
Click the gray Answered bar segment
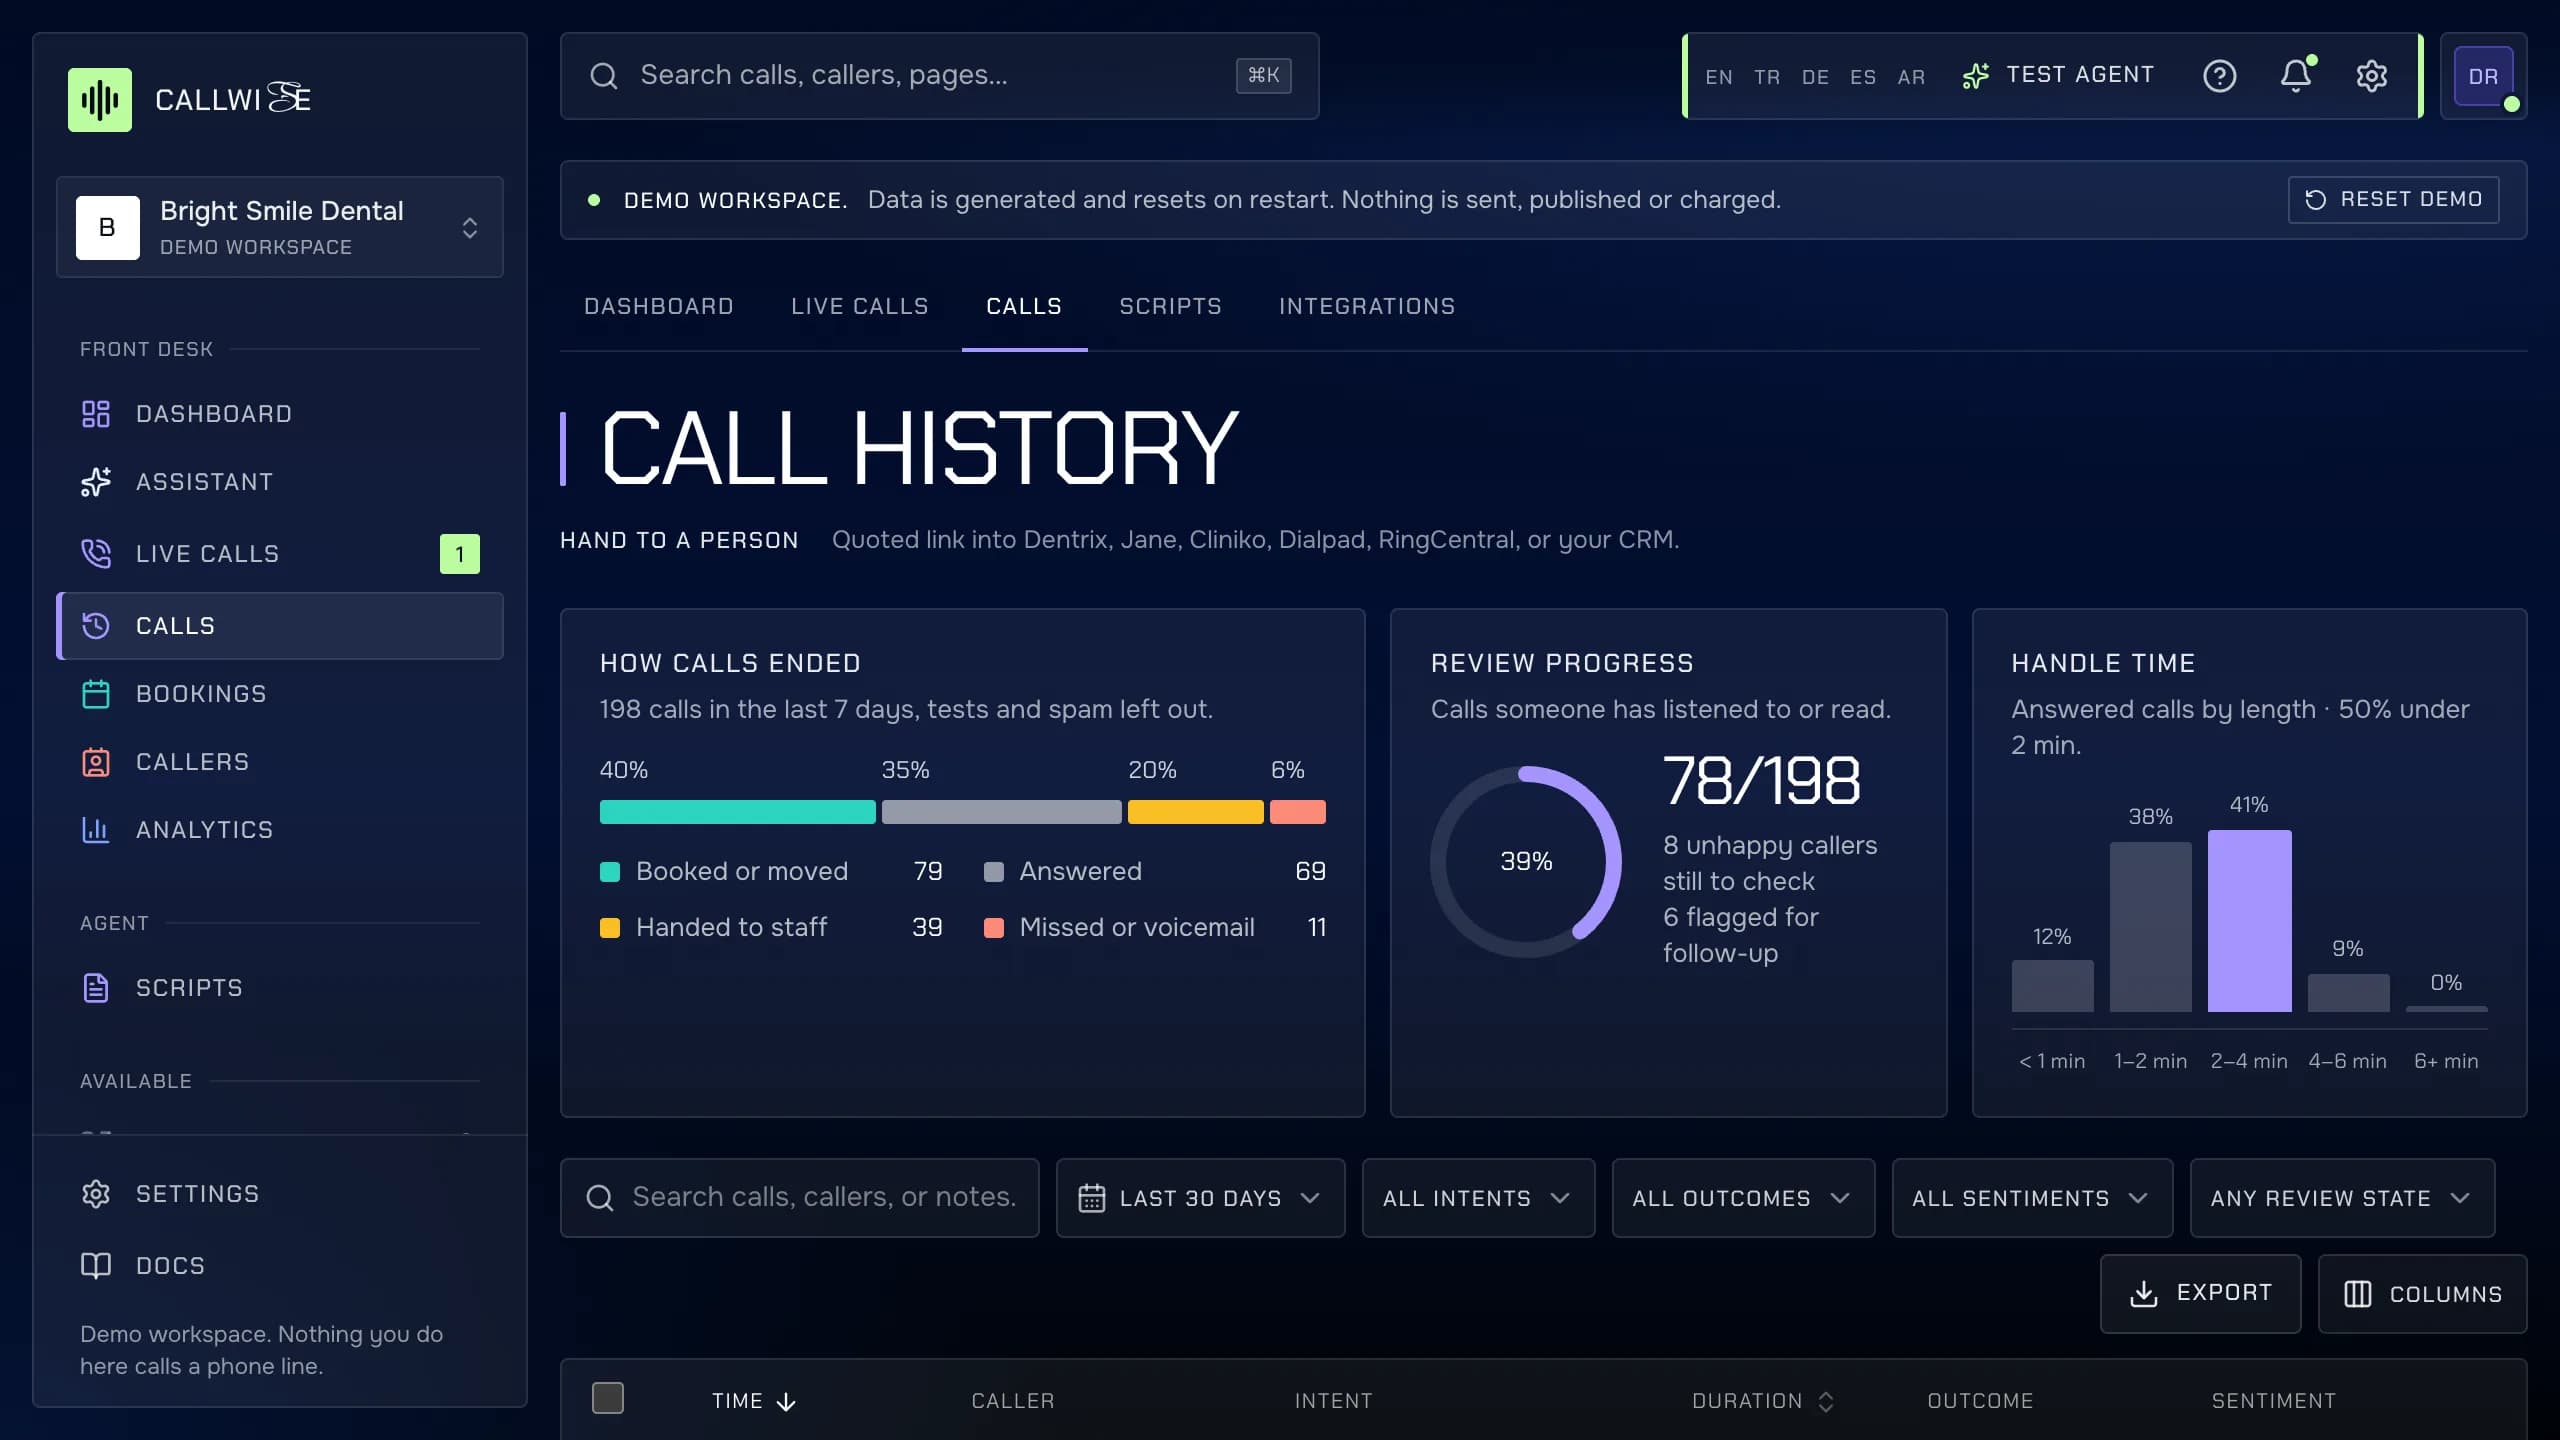(x=1001, y=812)
